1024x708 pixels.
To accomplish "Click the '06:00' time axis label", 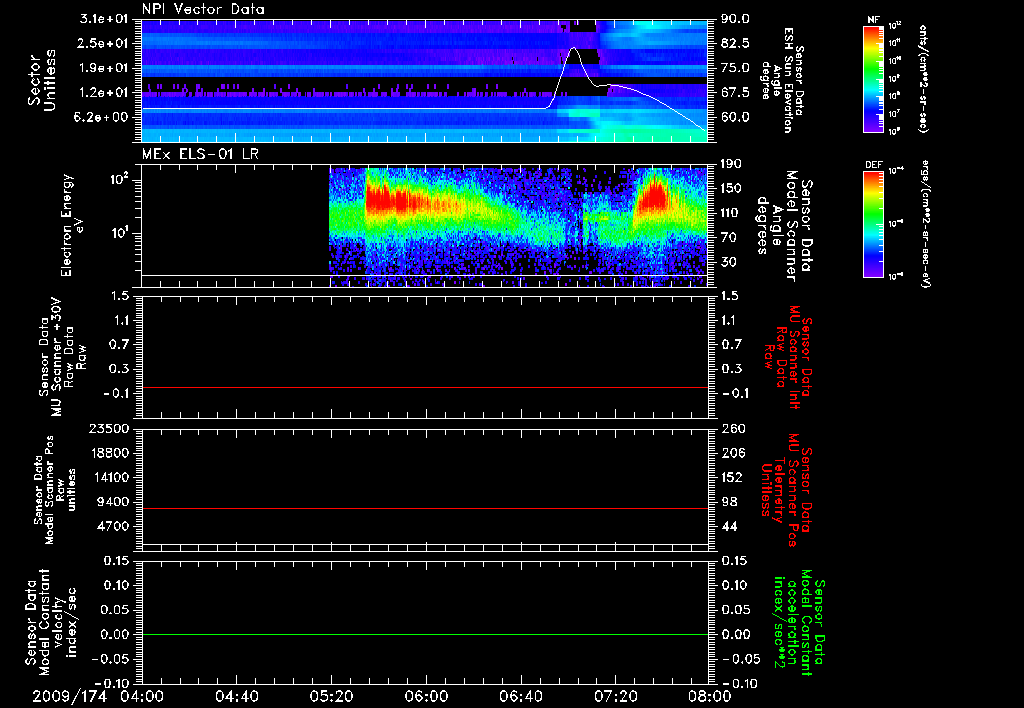I will (x=426, y=696).
